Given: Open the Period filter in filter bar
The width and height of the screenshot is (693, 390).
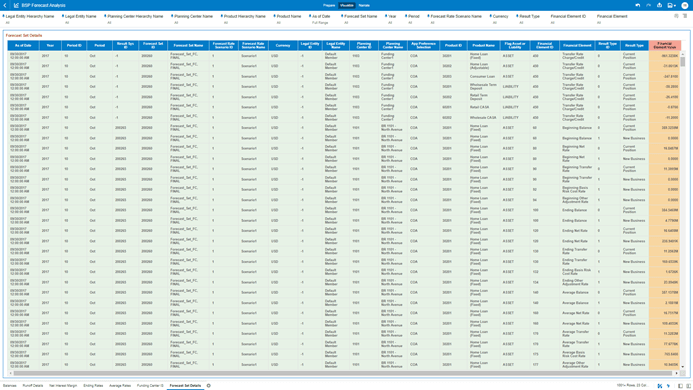Looking at the screenshot, I should point(412,19).
